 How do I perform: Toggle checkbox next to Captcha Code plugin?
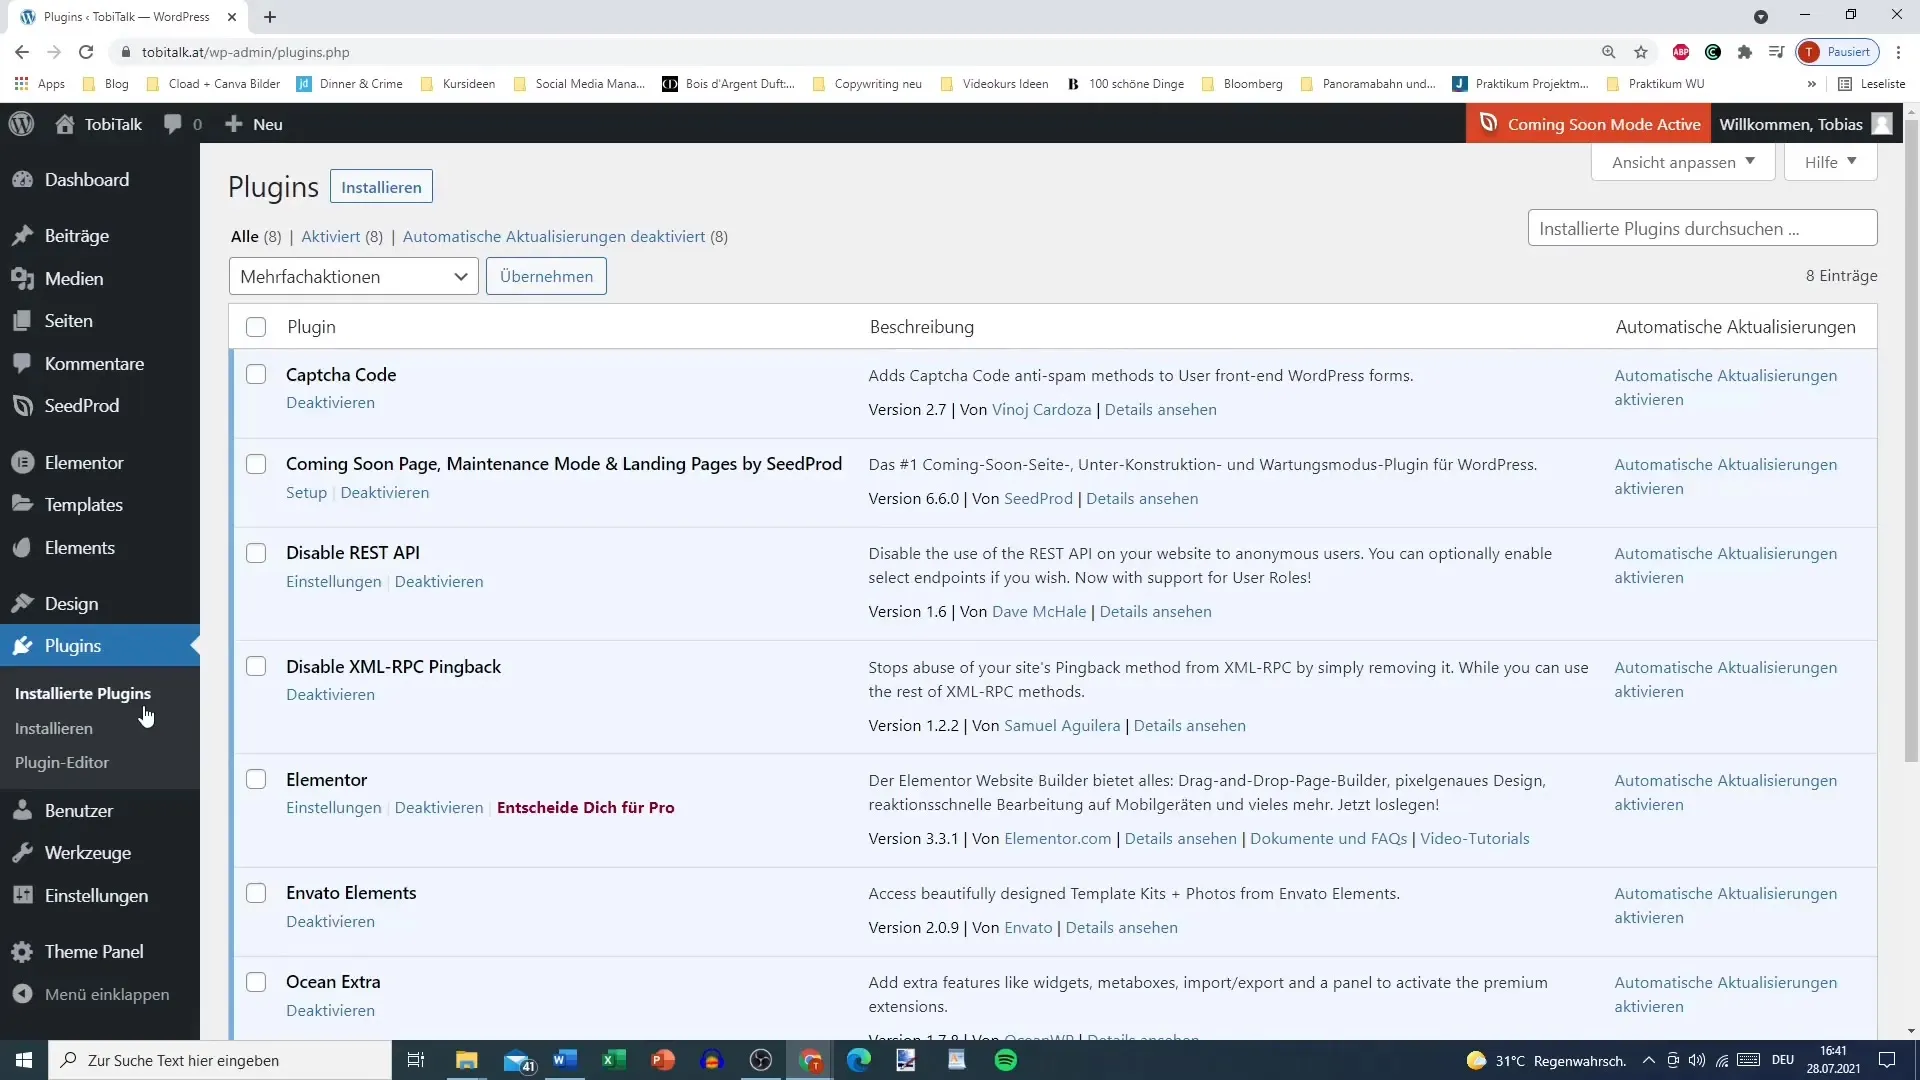[256, 375]
